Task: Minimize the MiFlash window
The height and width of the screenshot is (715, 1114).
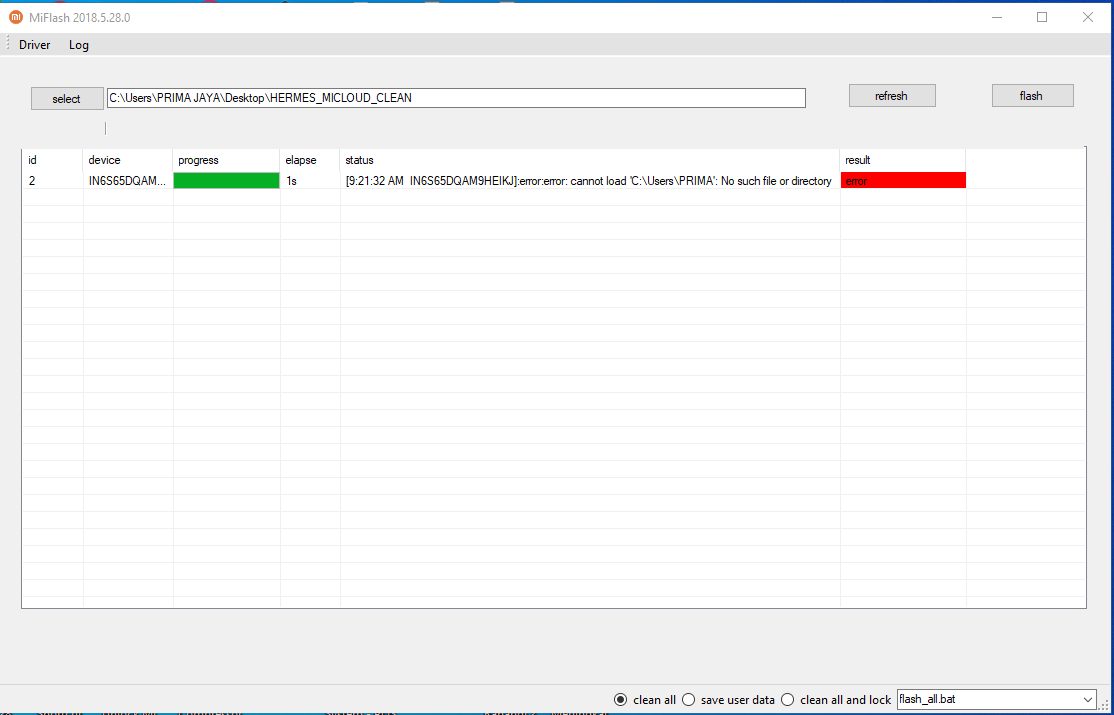Action: pyautogui.click(x=997, y=17)
